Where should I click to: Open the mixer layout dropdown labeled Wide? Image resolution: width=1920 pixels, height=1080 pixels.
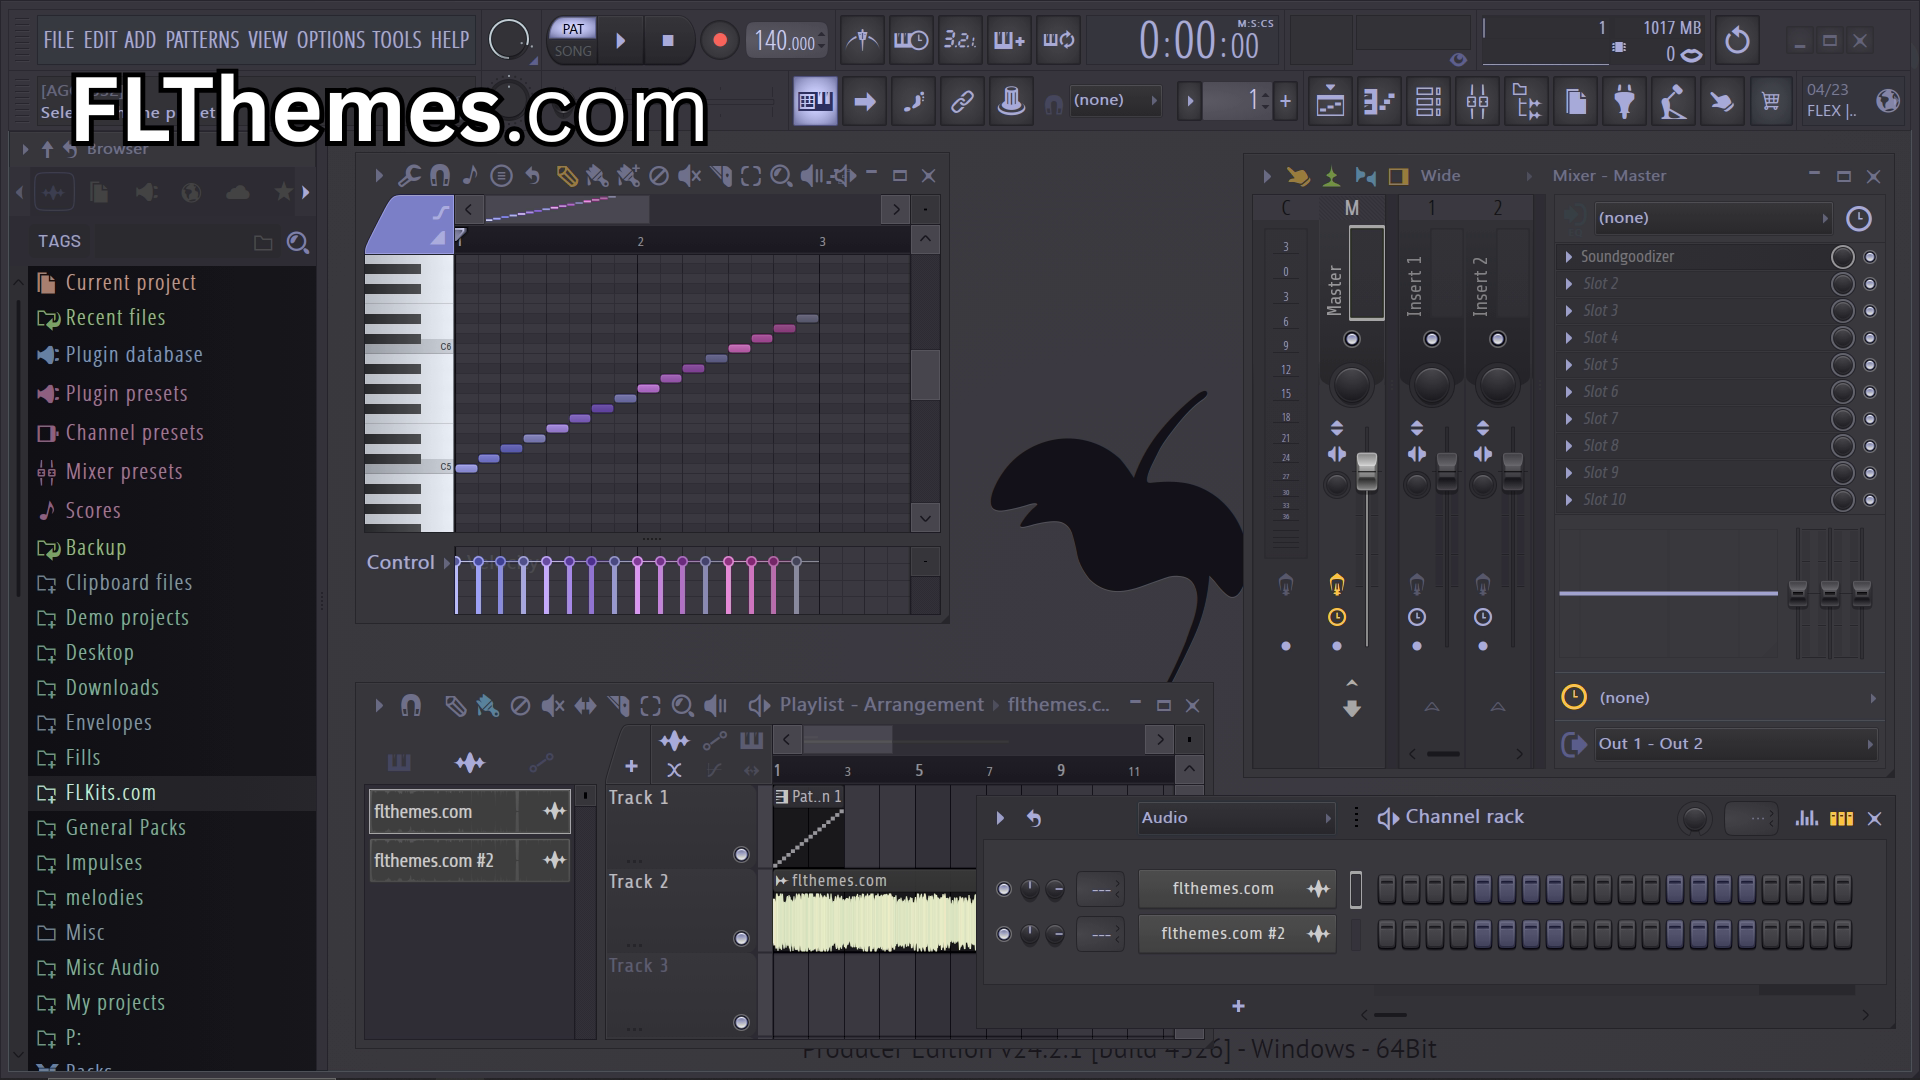[x=1477, y=176]
